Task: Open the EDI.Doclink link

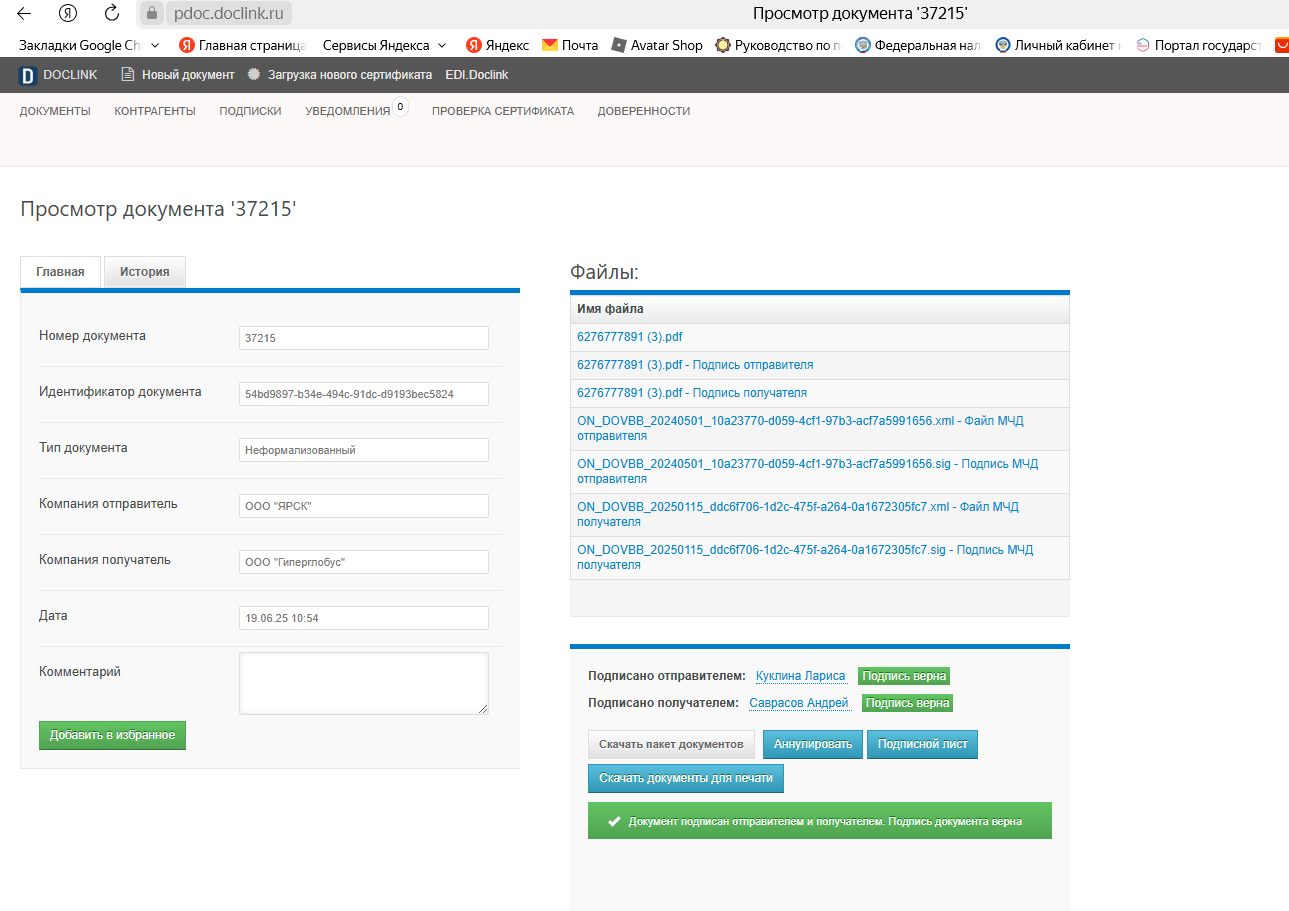Action: (477, 75)
